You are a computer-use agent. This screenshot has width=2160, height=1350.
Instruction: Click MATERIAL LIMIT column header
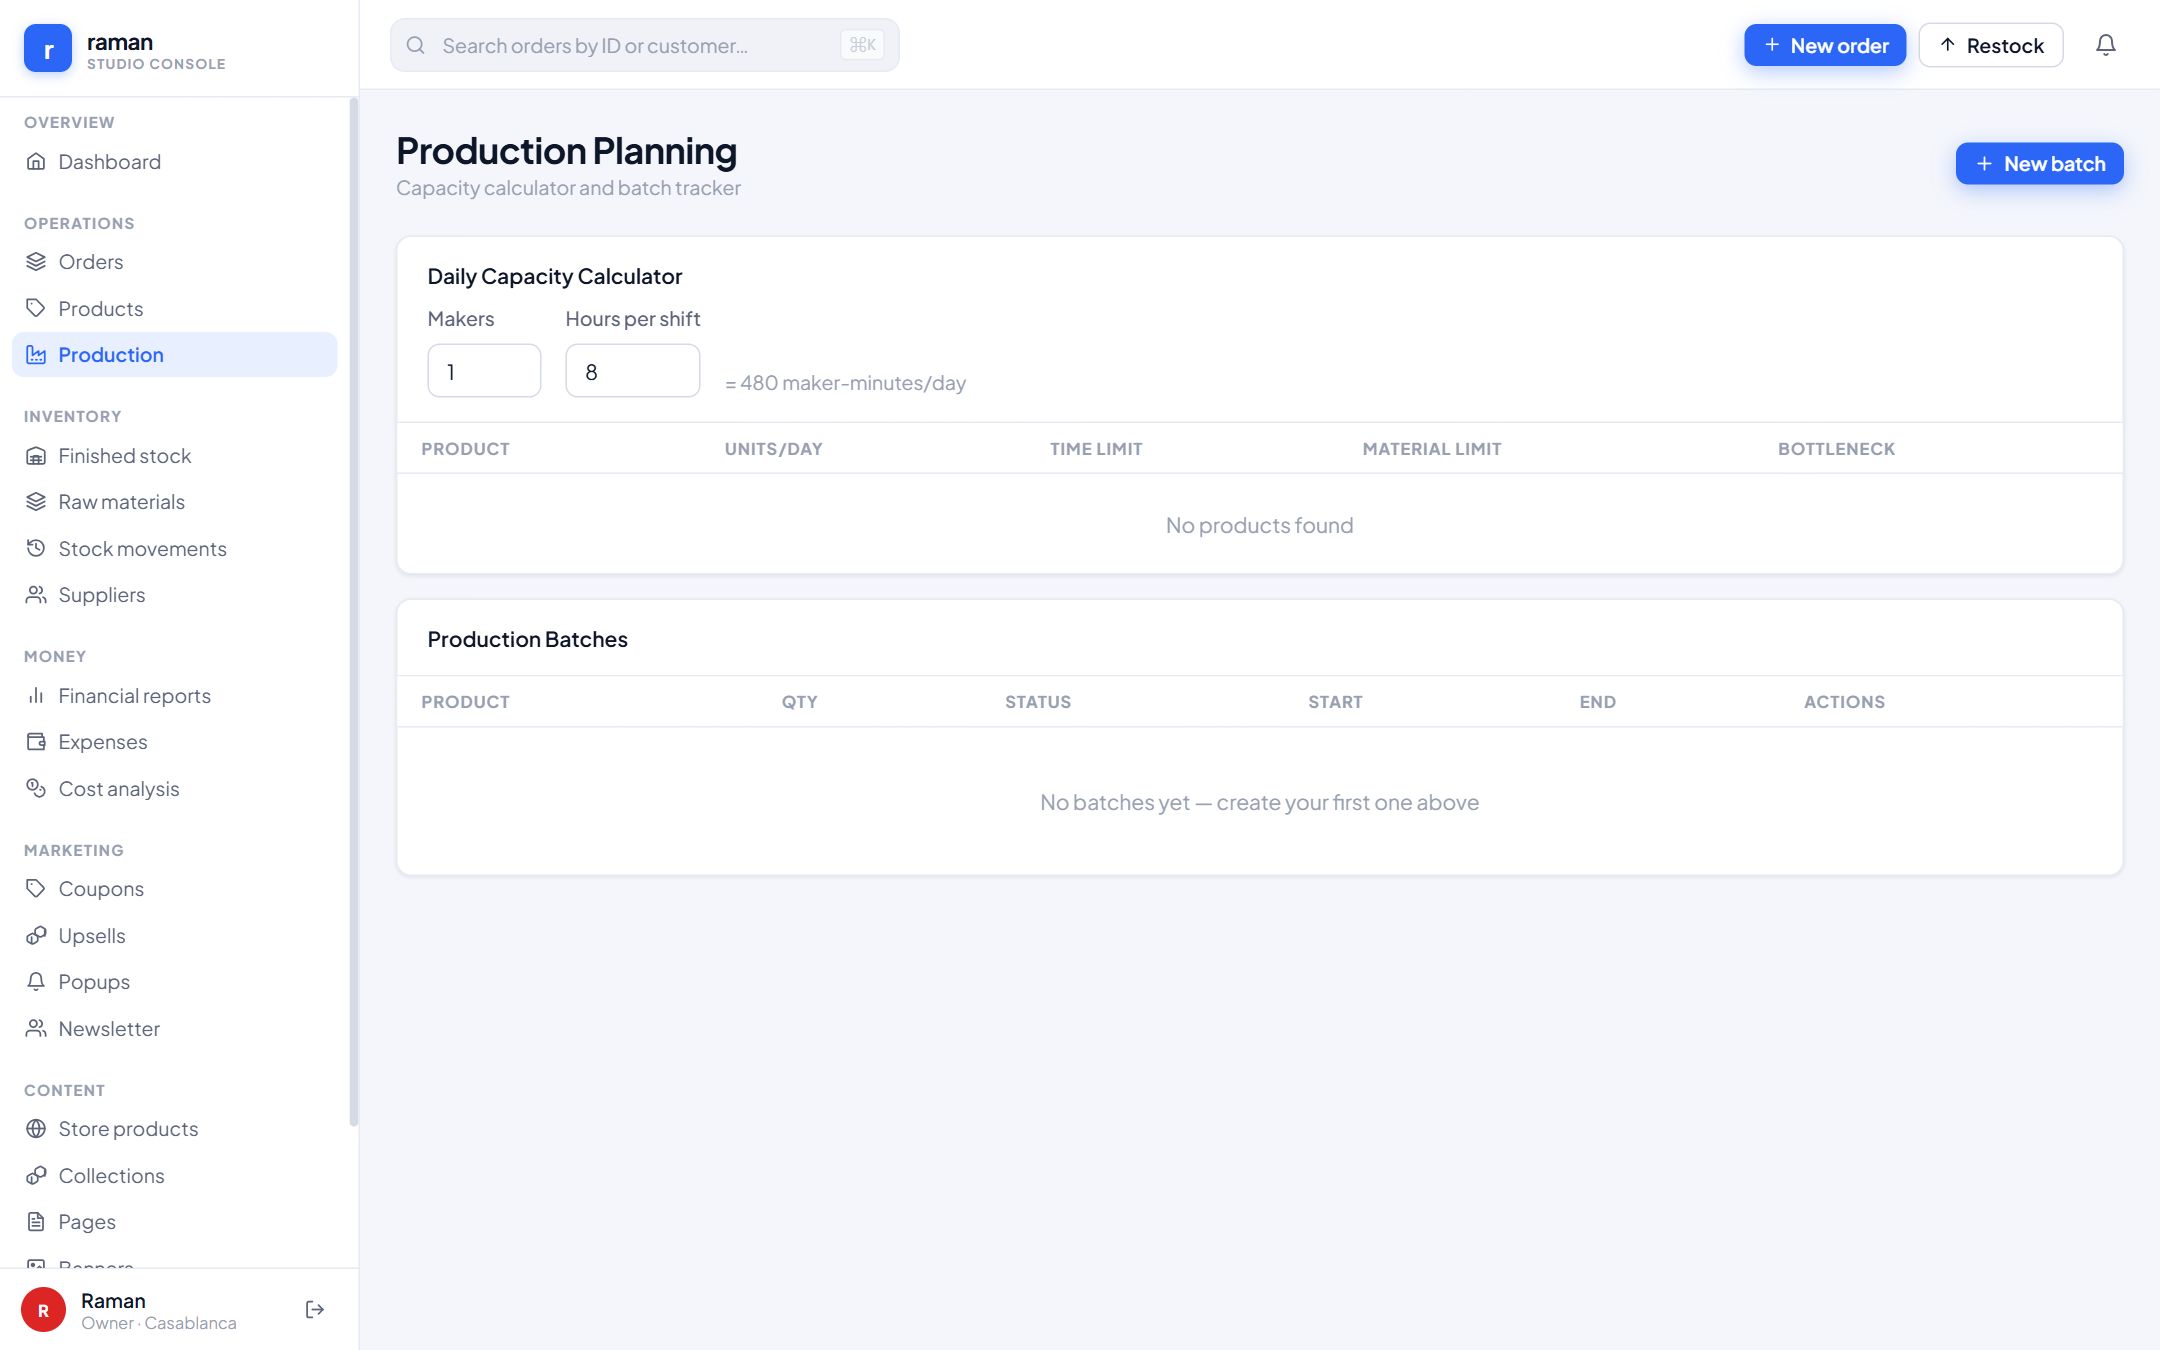1432,449
